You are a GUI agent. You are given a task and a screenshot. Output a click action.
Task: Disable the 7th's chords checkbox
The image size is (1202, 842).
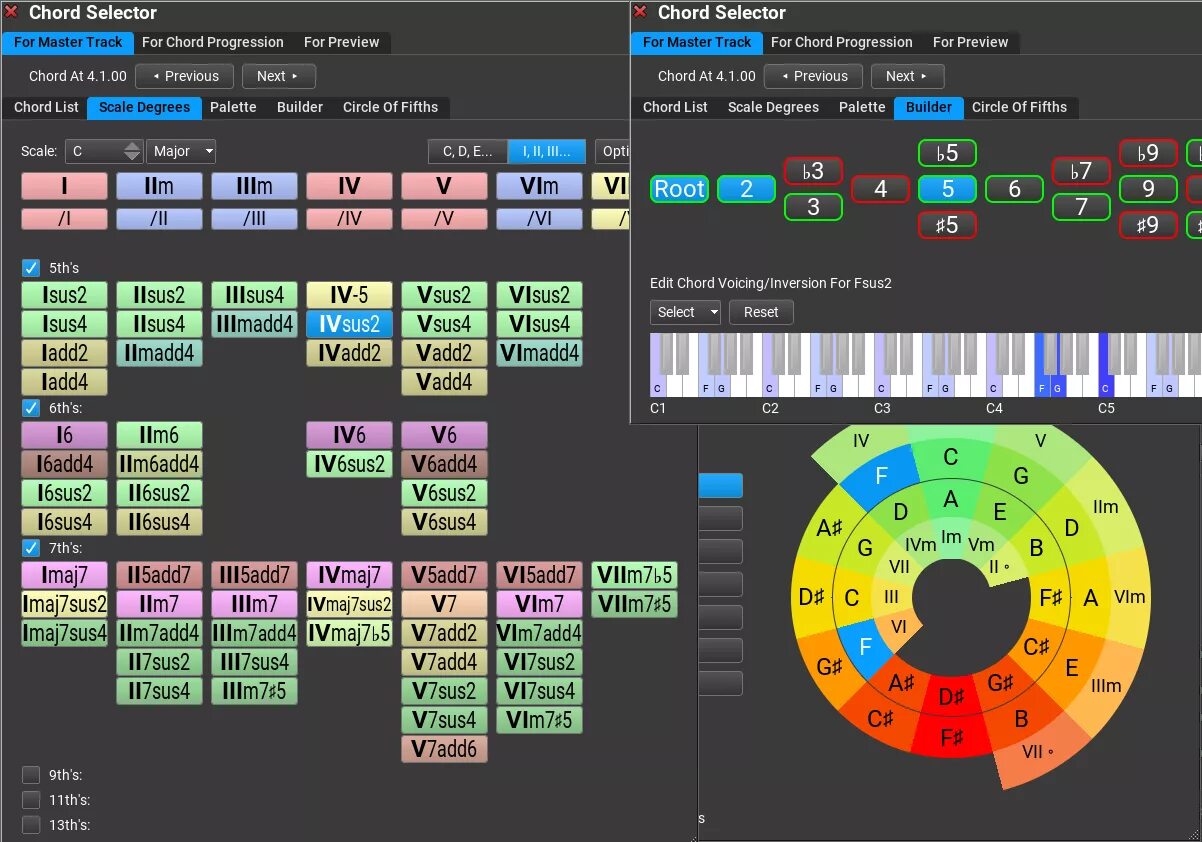pyautogui.click(x=31, y=547)
